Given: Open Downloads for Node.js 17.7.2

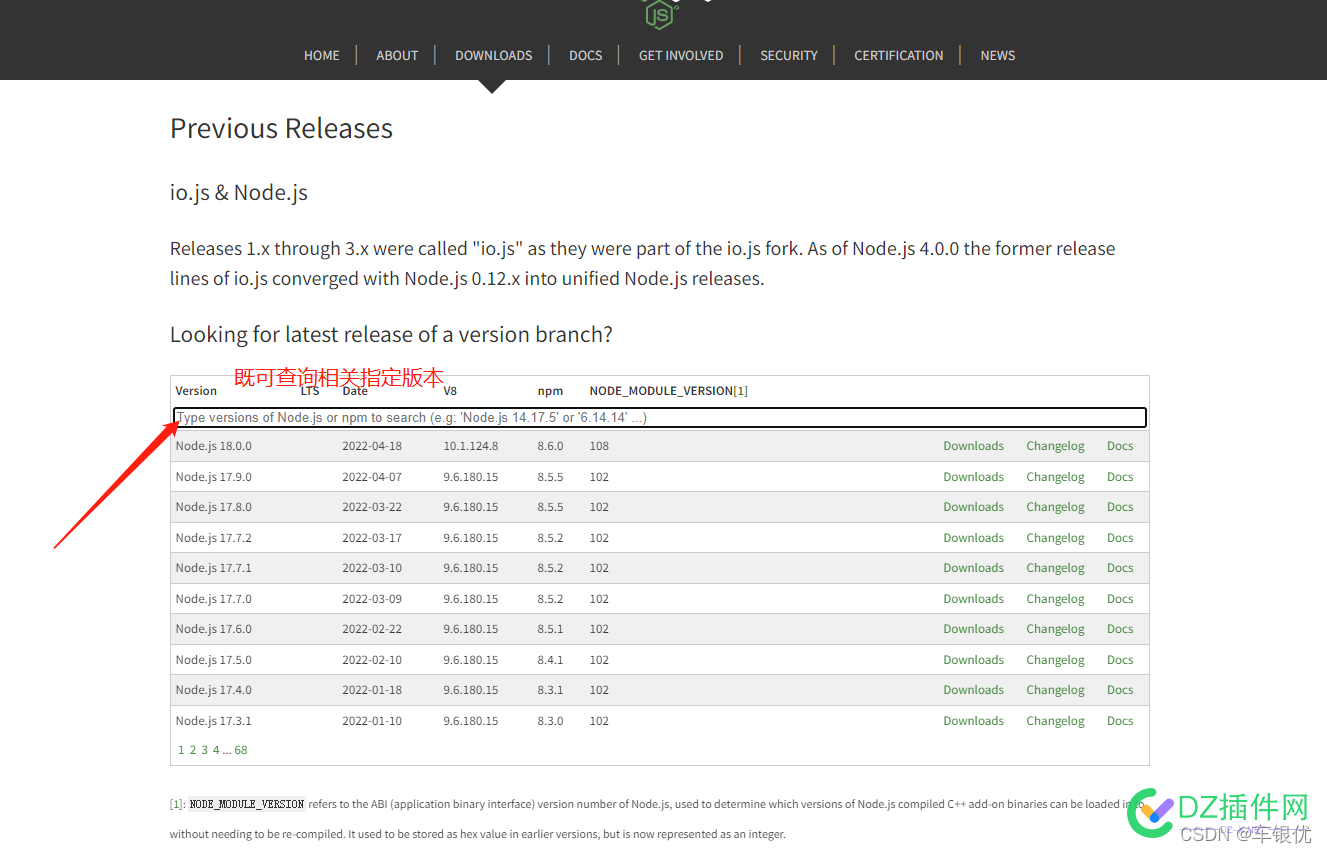Looking at the screenshot, I should (x=974, y=538).
